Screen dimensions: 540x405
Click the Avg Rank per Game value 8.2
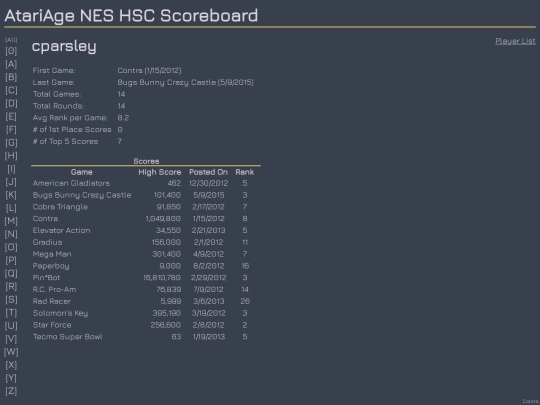pos(123,118)
